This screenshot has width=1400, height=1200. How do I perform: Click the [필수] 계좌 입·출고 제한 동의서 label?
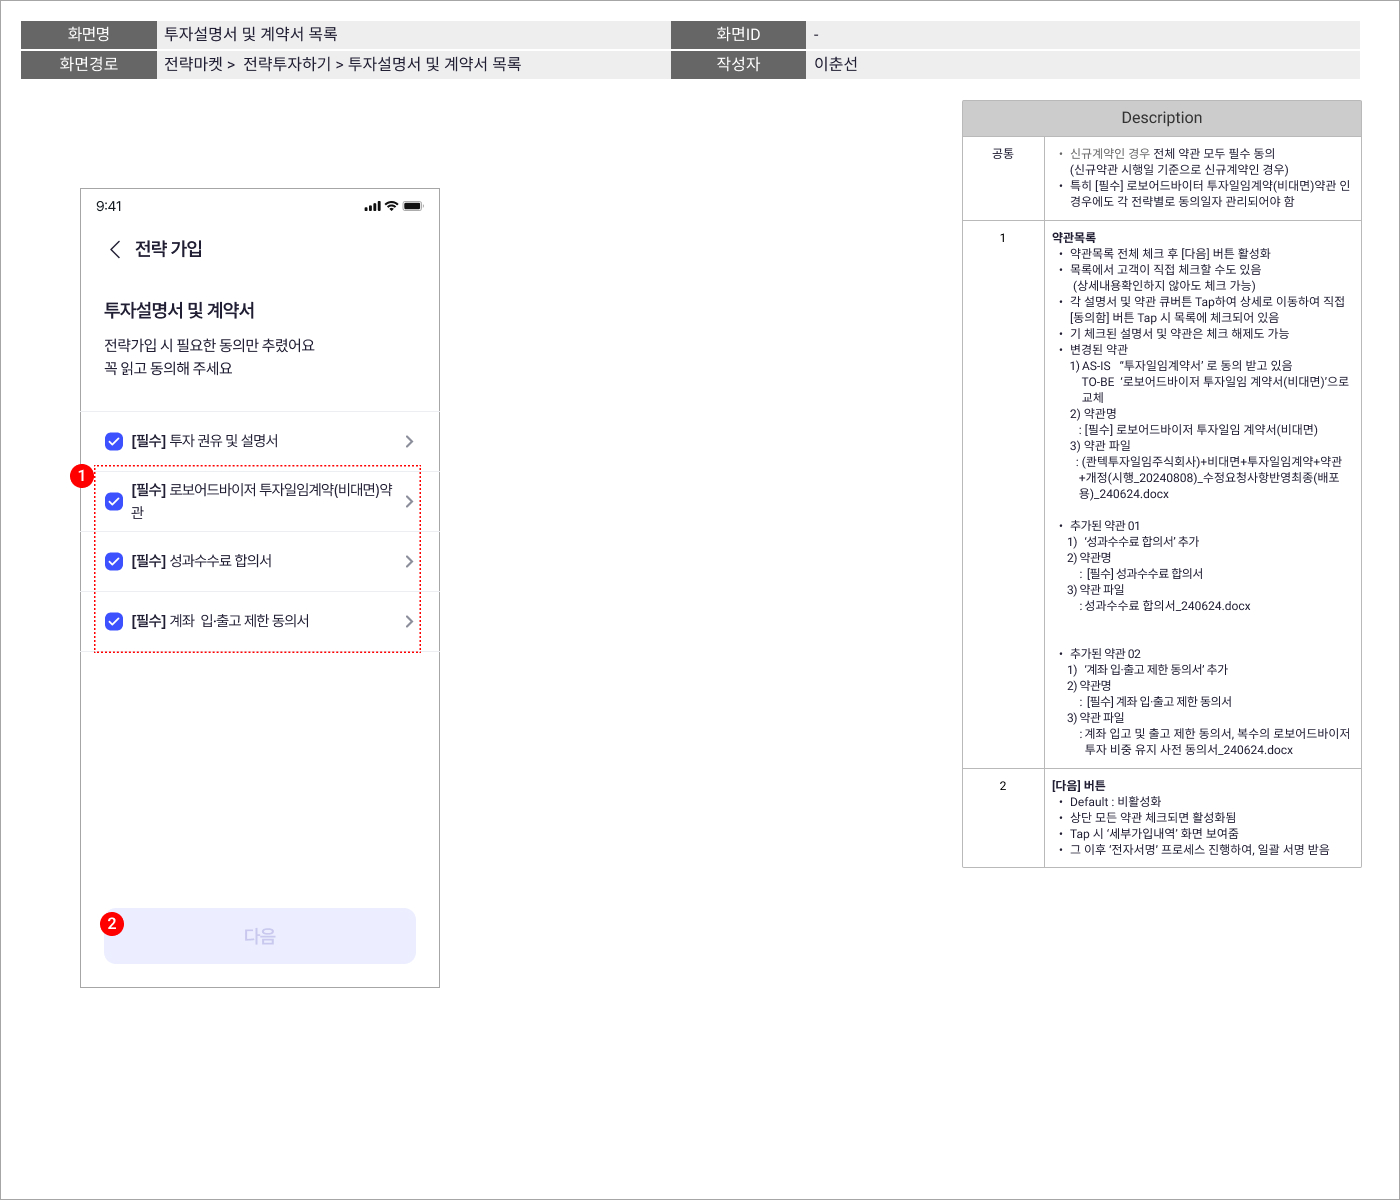[220, 621]
